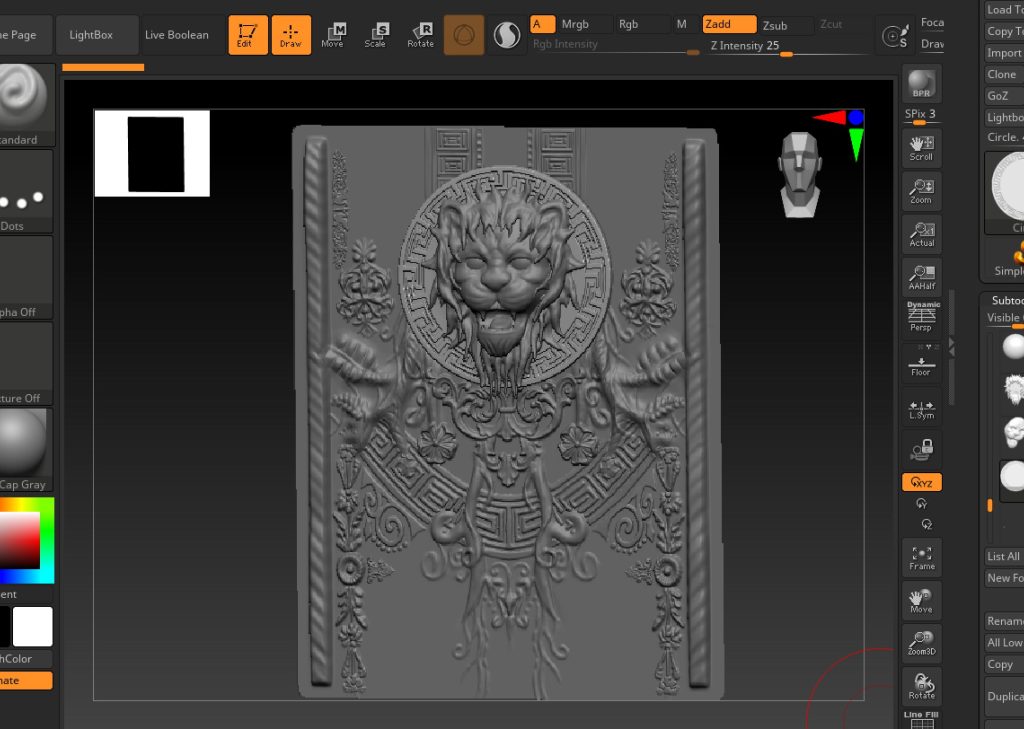
Task: Click the divider arrows right of the shelf
Action: pos(952,347)
